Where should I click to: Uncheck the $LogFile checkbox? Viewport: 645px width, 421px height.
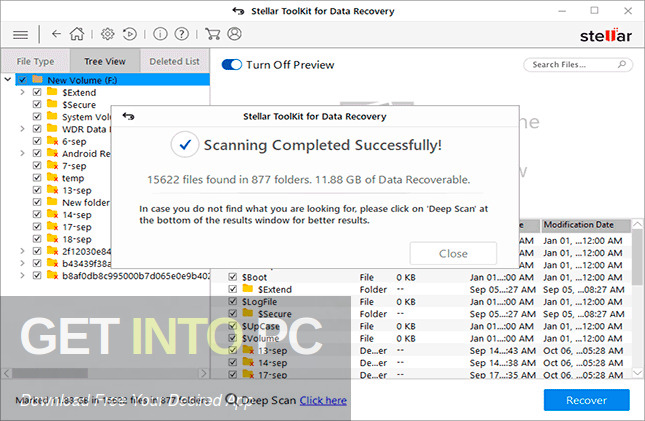coord(232,301)
